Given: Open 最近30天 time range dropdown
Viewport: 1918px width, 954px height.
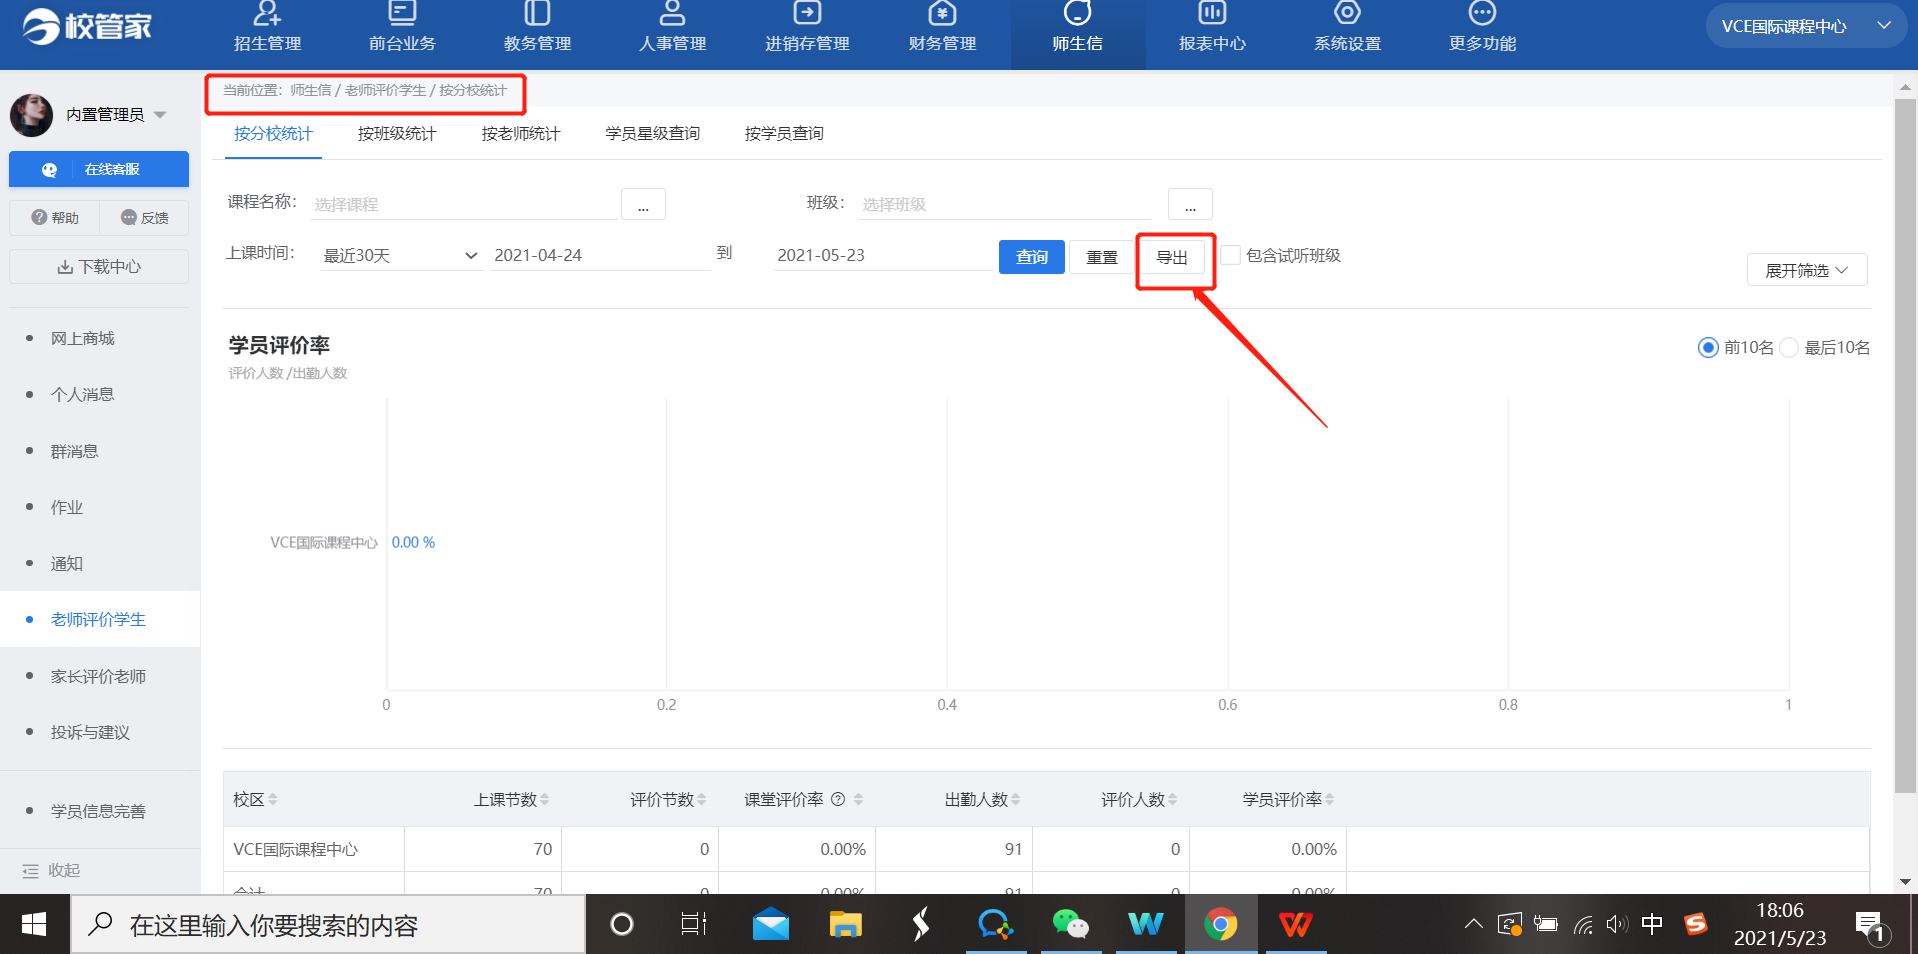Looking at the screenshot, I should click(x=400, y=255).
